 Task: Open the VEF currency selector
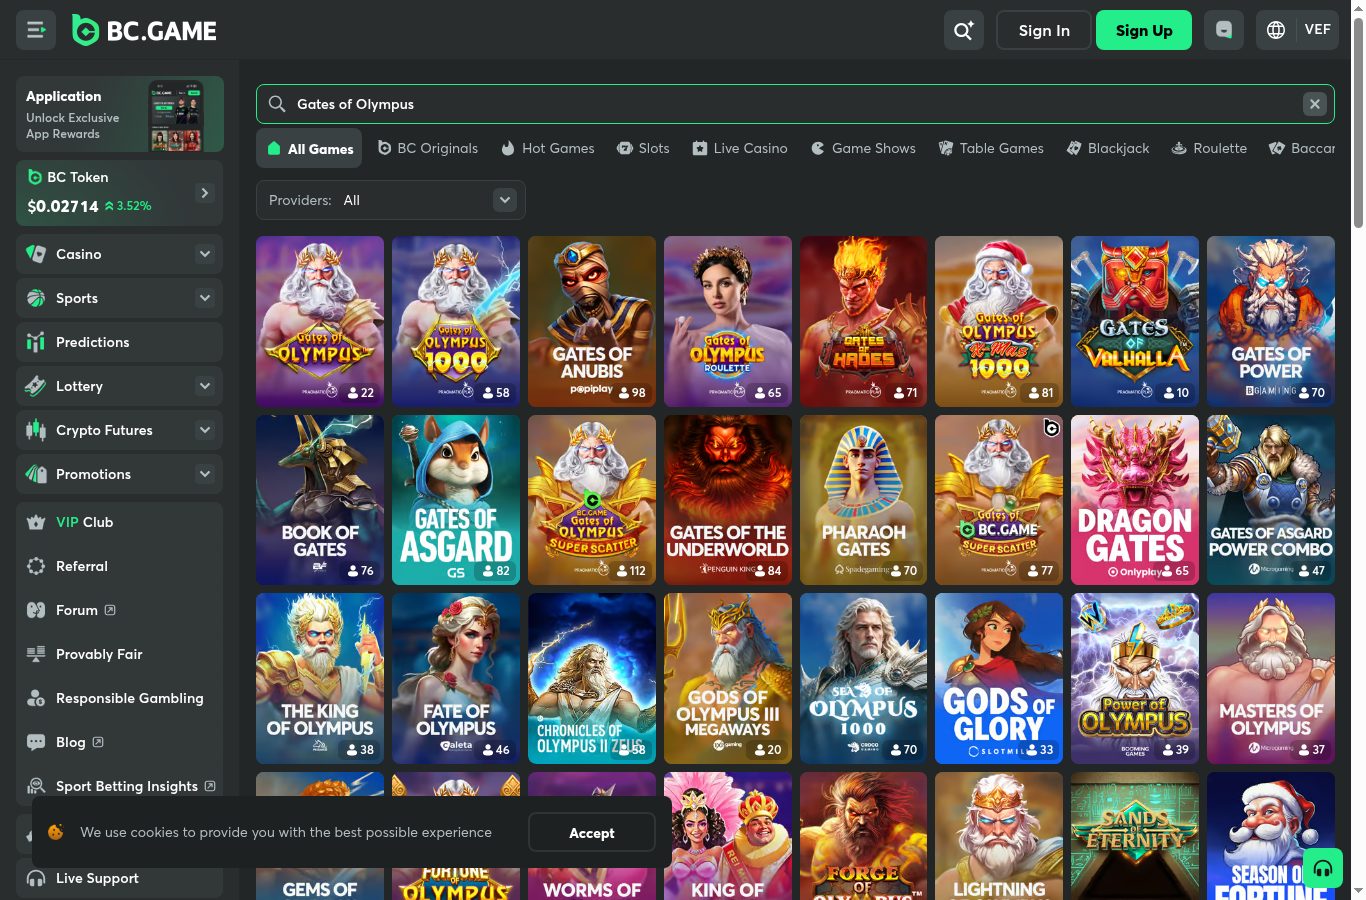[1317, 30]
